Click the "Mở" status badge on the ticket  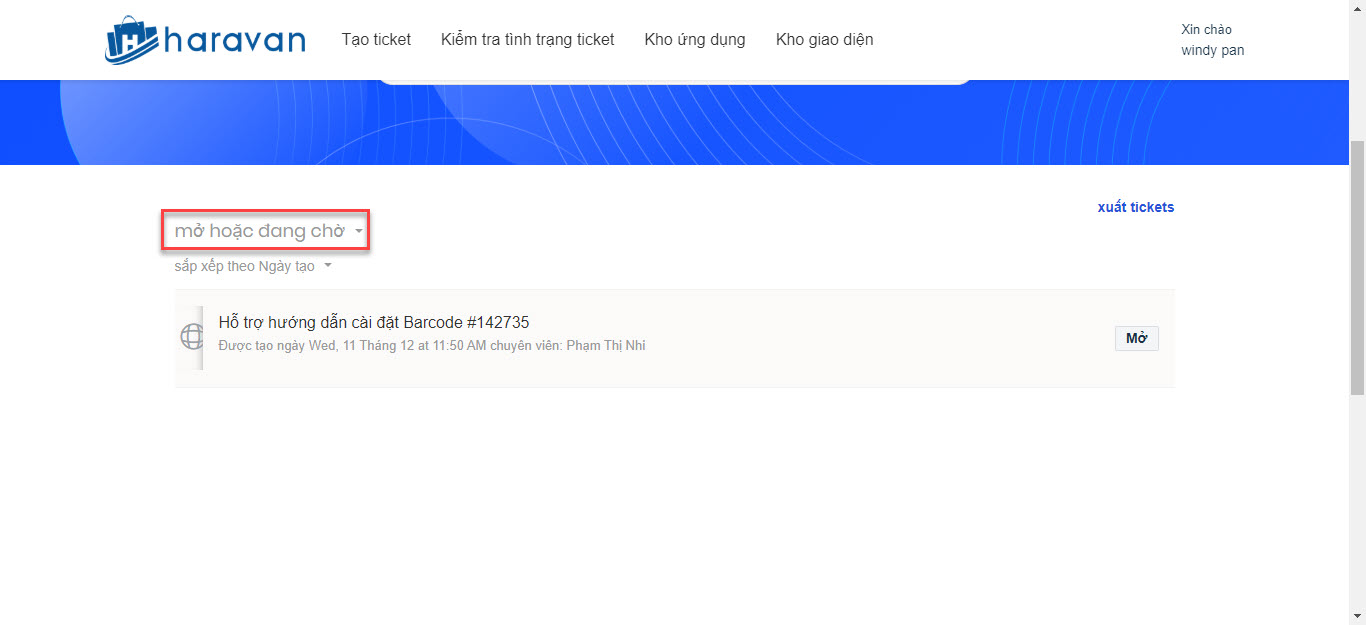pos(1136,338)
